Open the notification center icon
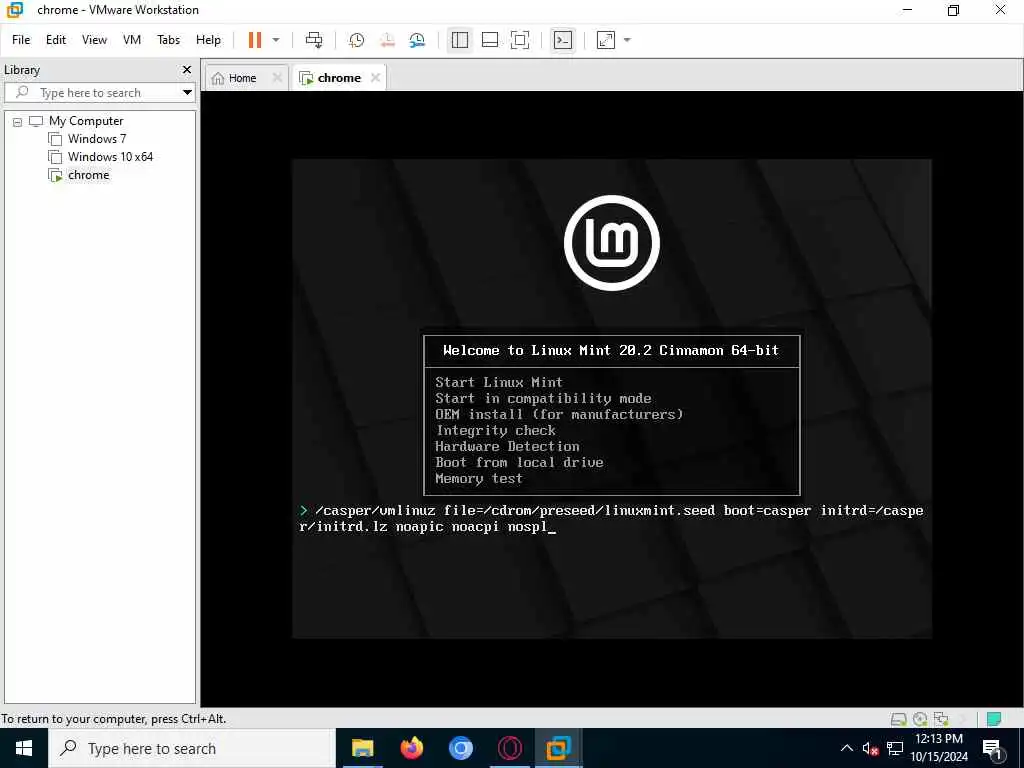Image resolution: width=1024 pixels, height=768 pixels. [x=993, y=749]
